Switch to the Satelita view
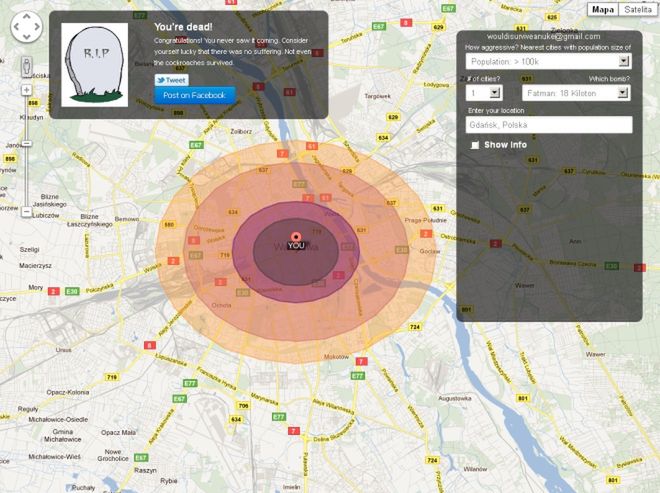The width and height of the screenshot is (660, 493). (637, 9)
